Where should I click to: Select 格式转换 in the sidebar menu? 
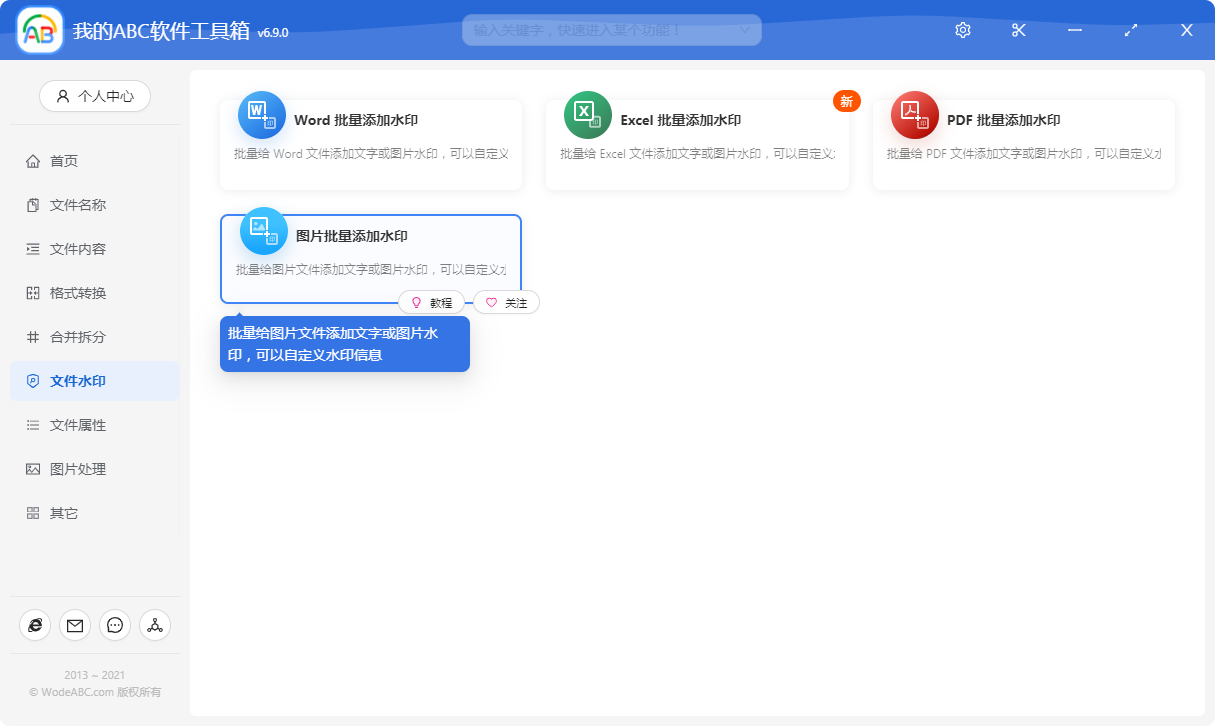[78, 293]
